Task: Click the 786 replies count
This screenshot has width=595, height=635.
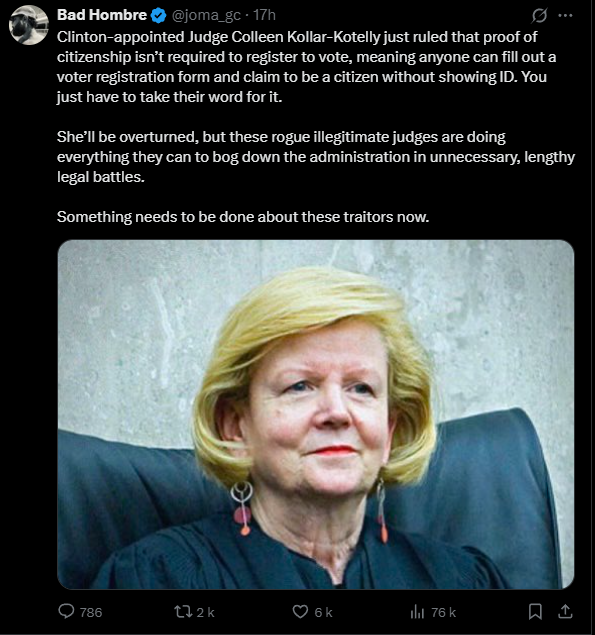Action: click(x=91, y=612)
